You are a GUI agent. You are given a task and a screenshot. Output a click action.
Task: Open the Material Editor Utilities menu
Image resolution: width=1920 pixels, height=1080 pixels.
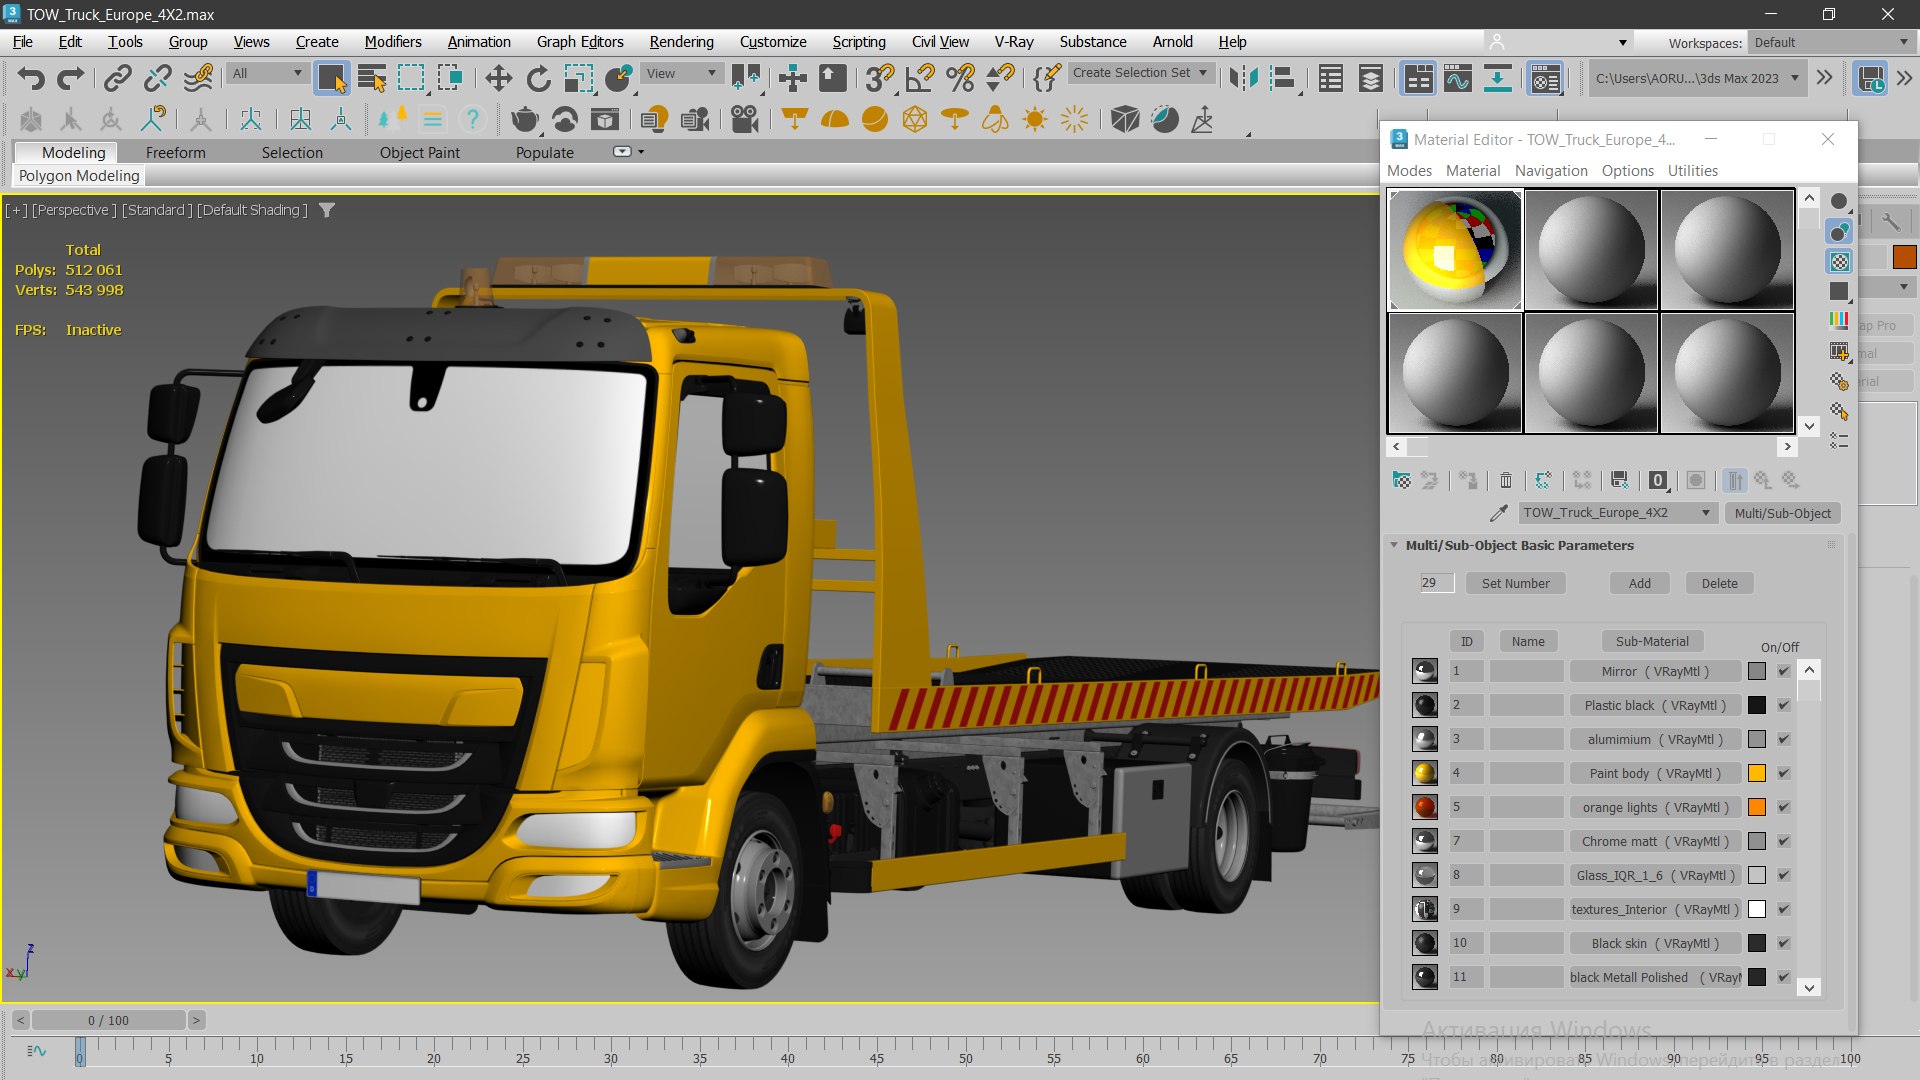[x=1692, y=171]
